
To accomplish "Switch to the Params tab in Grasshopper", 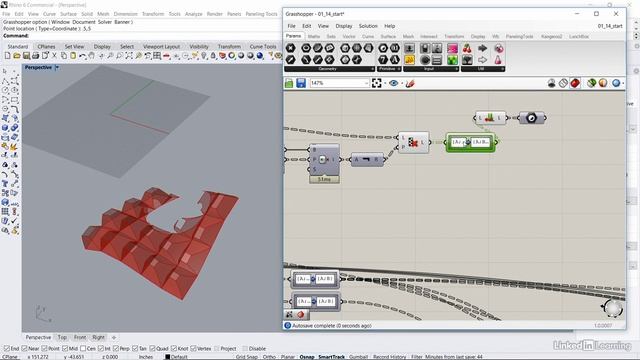I will pos(293,36).
